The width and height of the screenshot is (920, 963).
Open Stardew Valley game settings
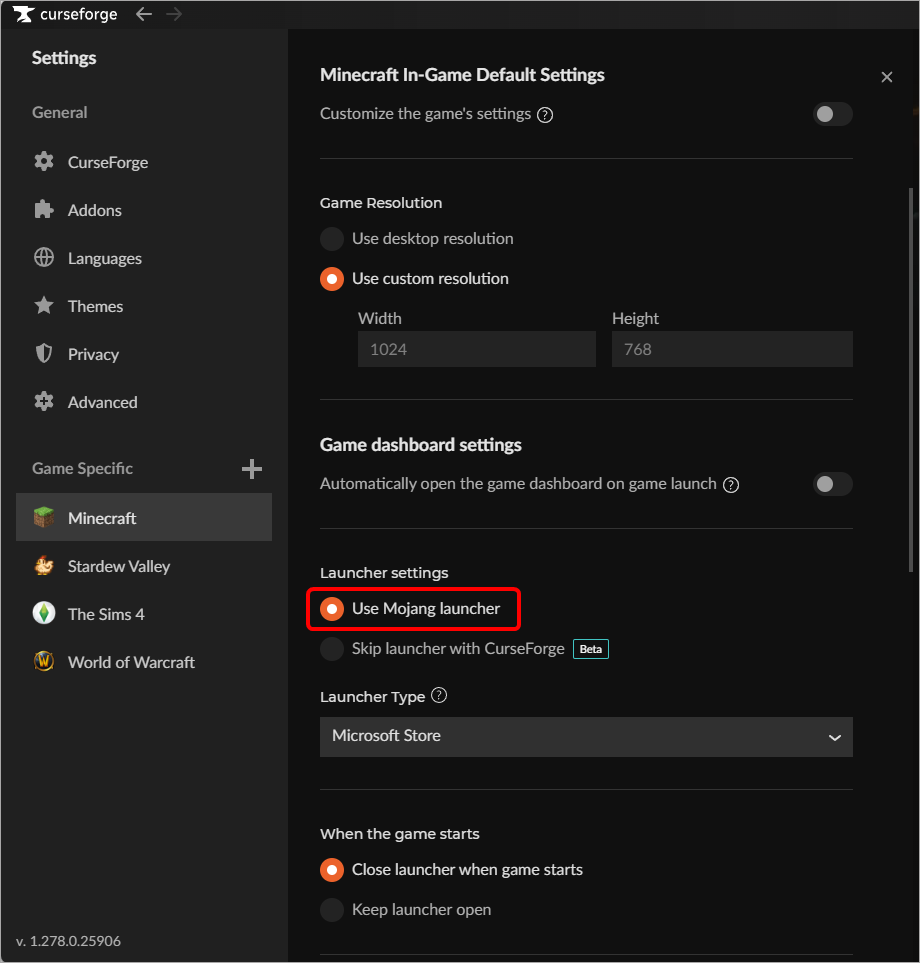(144, 566)
